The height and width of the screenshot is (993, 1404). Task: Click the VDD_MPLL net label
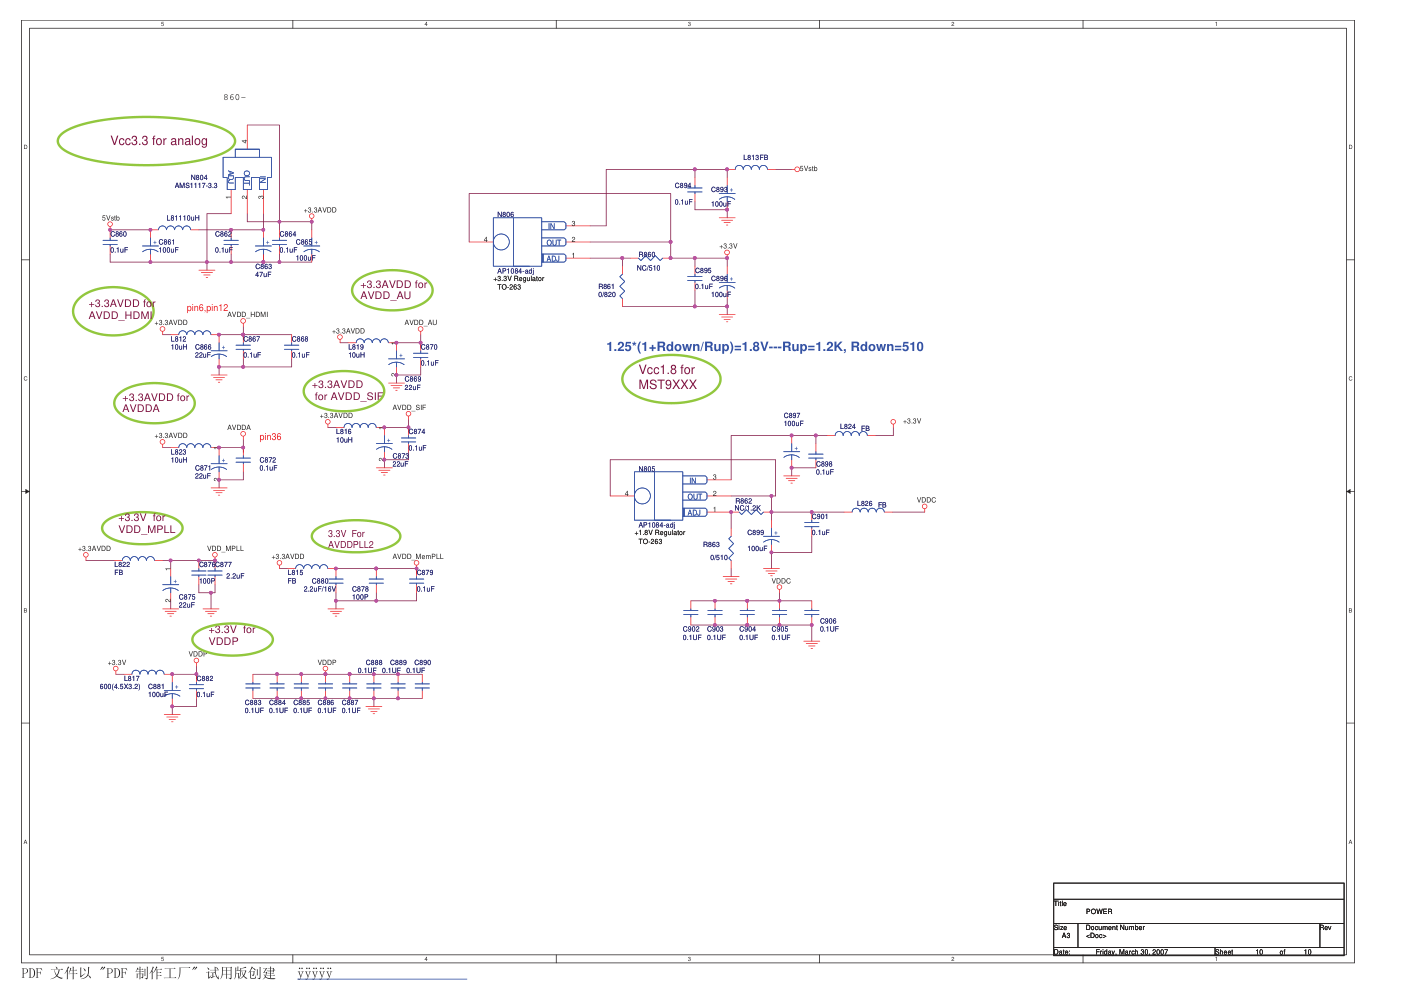[x=225, y=549]
